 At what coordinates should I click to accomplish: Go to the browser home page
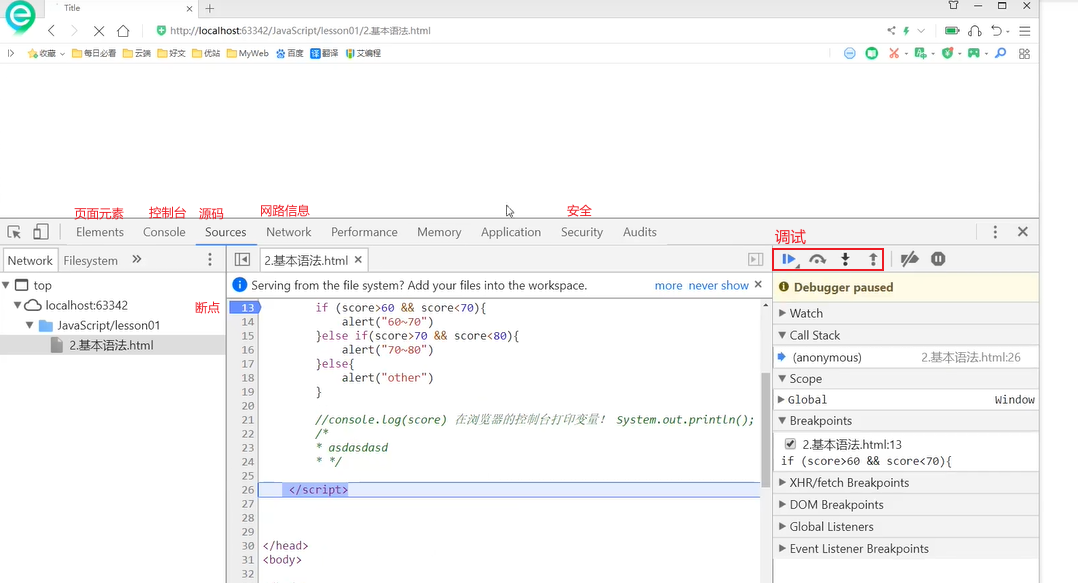click(x=123, y=30)
